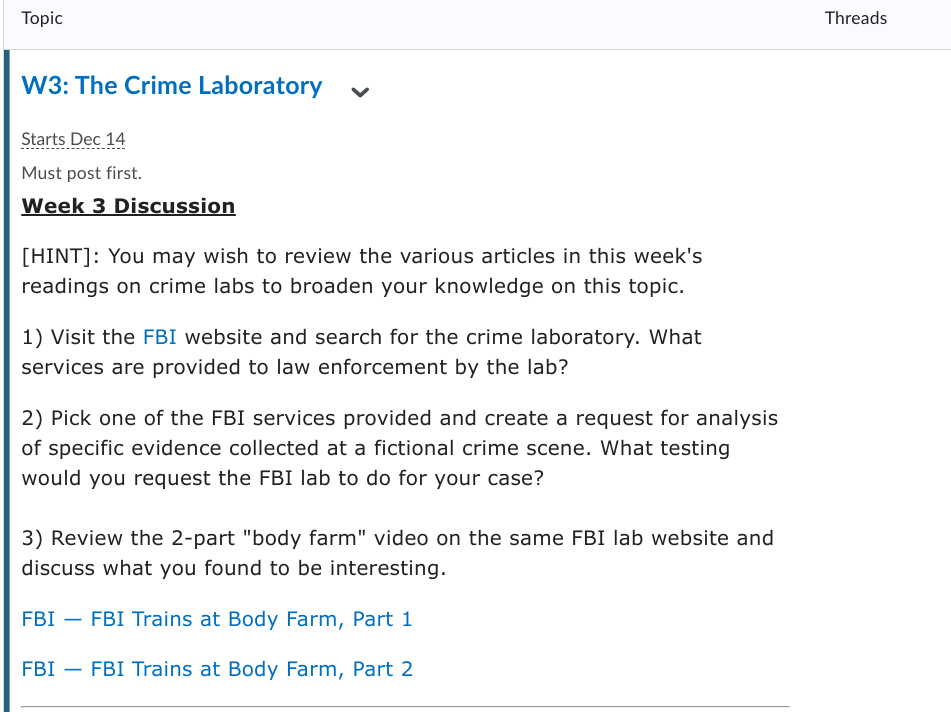Sort discussions by the Threads column header
Viewport: 951px width, 712px height.
click(x=856, y=18)
